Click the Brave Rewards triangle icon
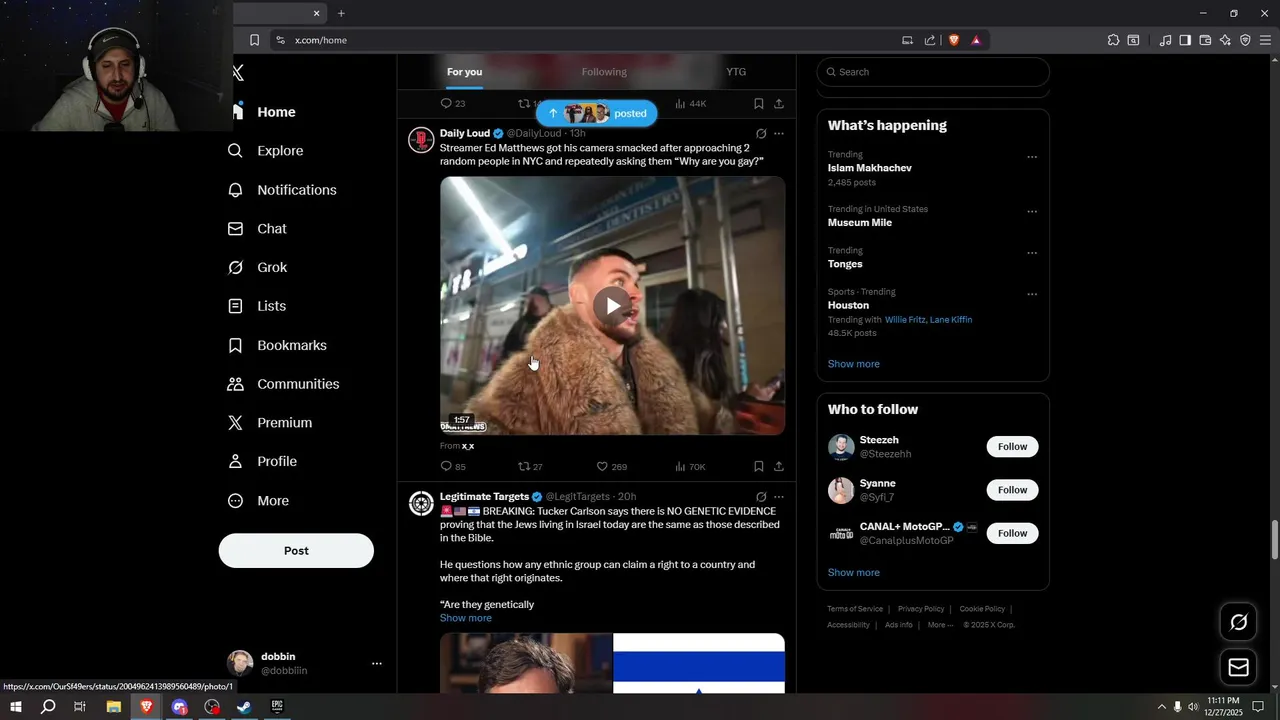 [x=976, y=40]
